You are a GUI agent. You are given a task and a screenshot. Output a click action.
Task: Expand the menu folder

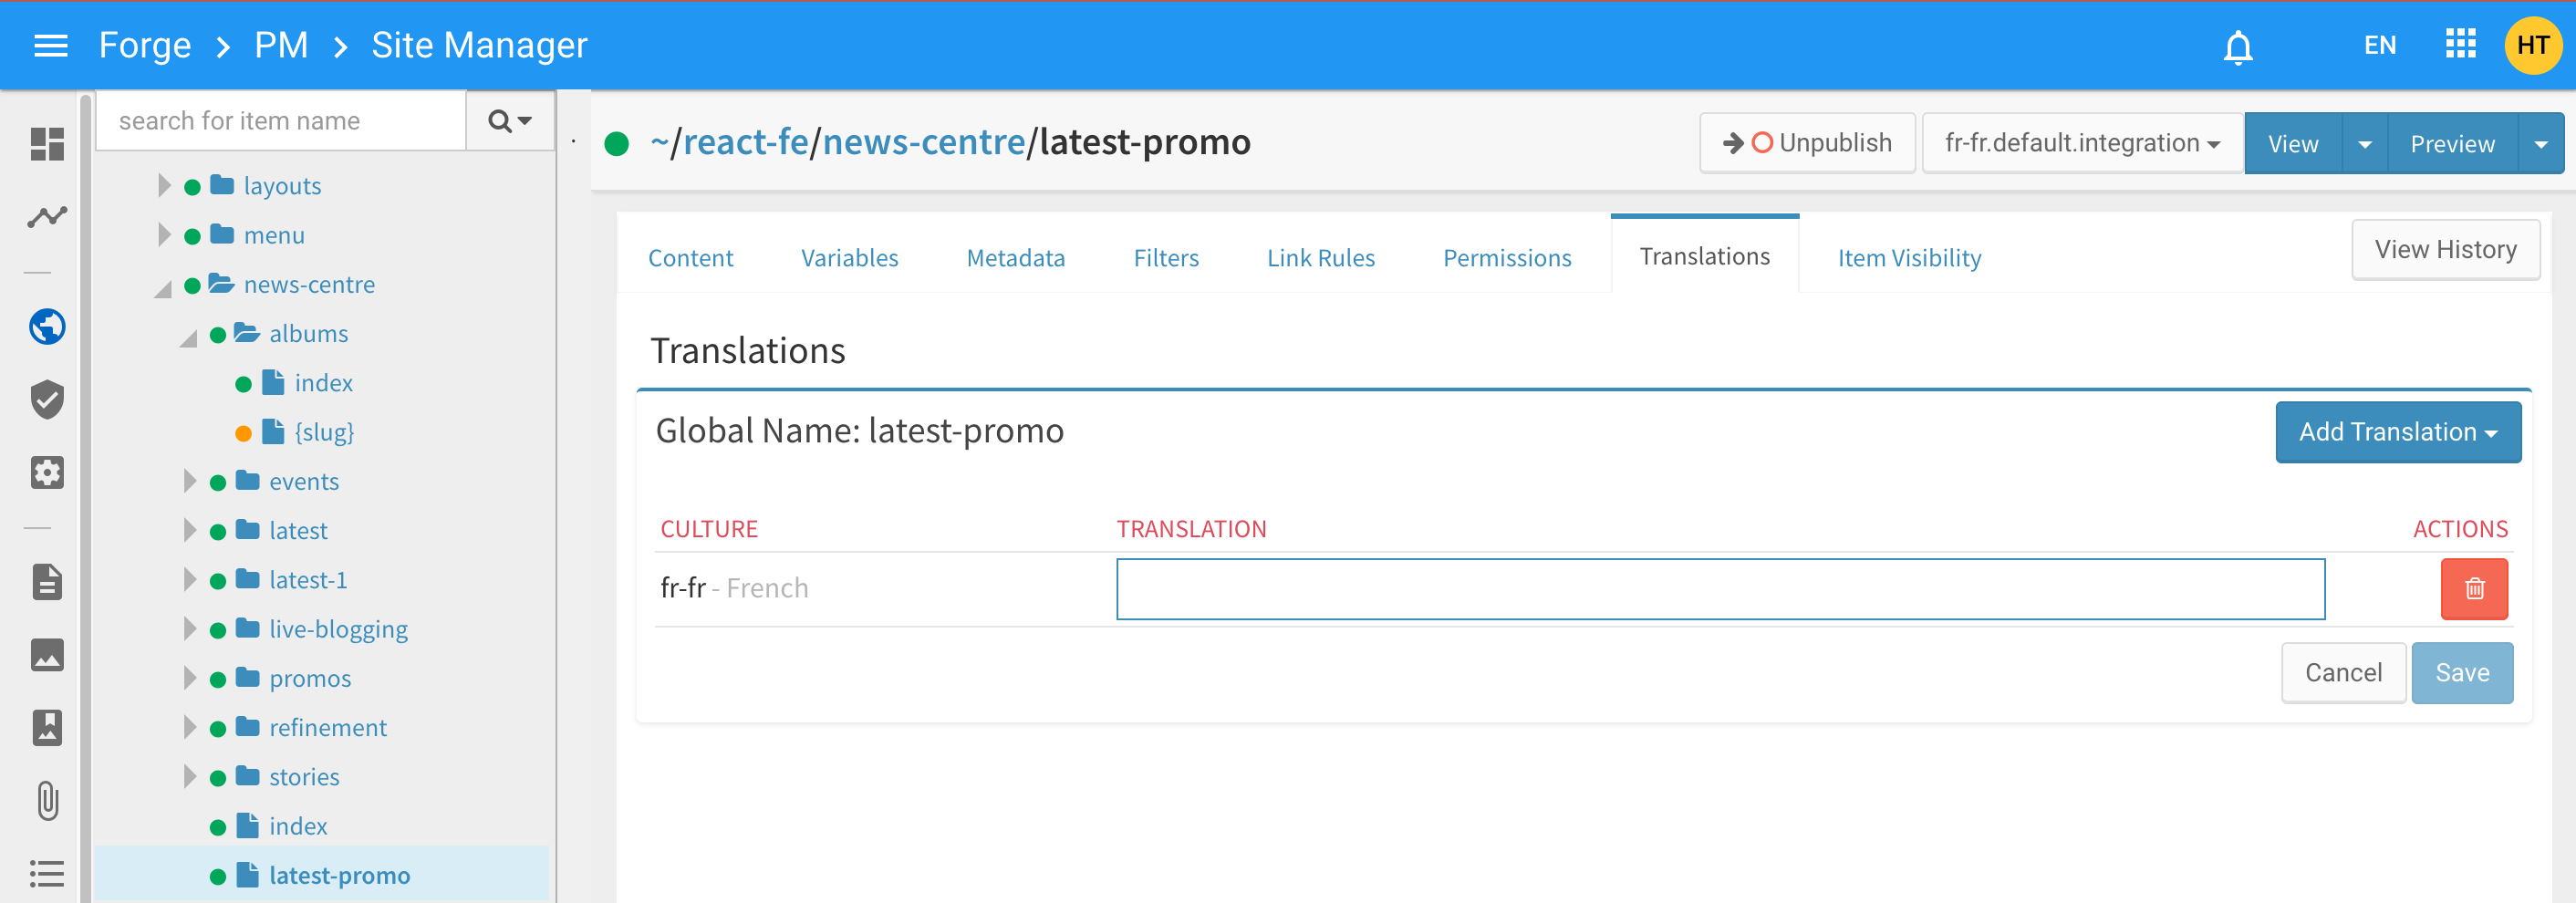click(164, 235)
